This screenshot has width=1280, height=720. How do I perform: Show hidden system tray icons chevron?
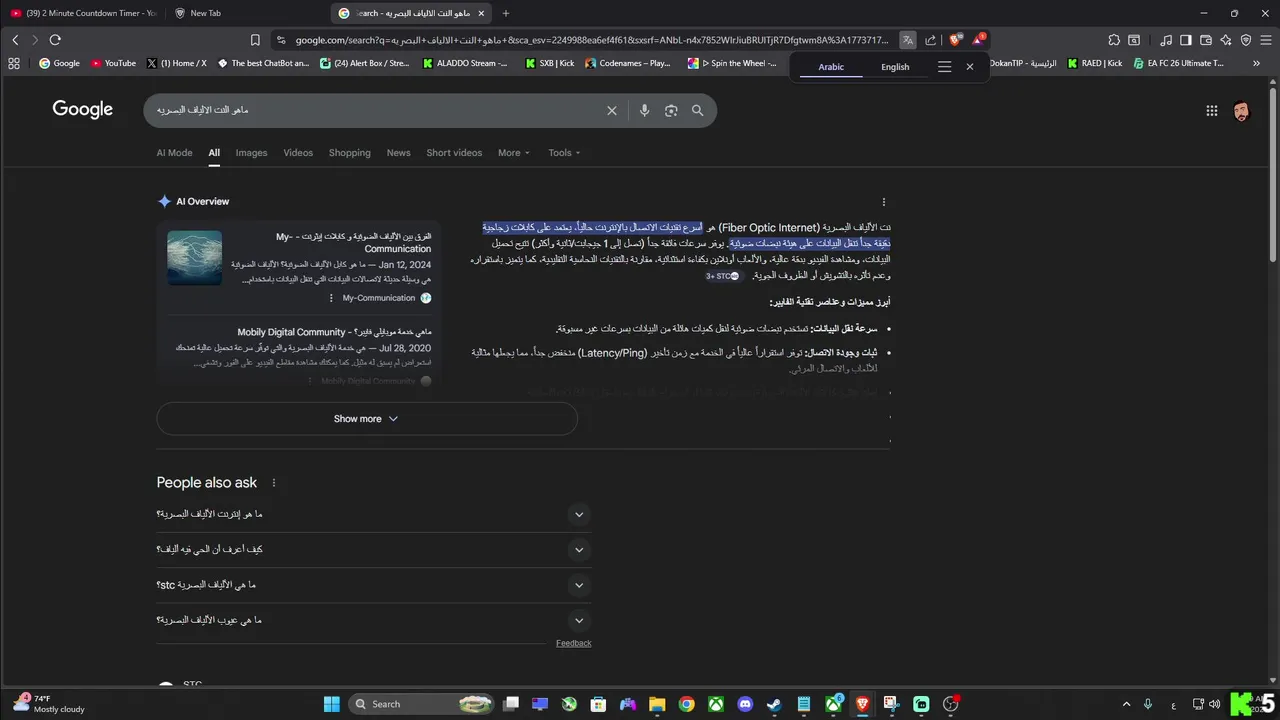click(x=1126, y=704)
